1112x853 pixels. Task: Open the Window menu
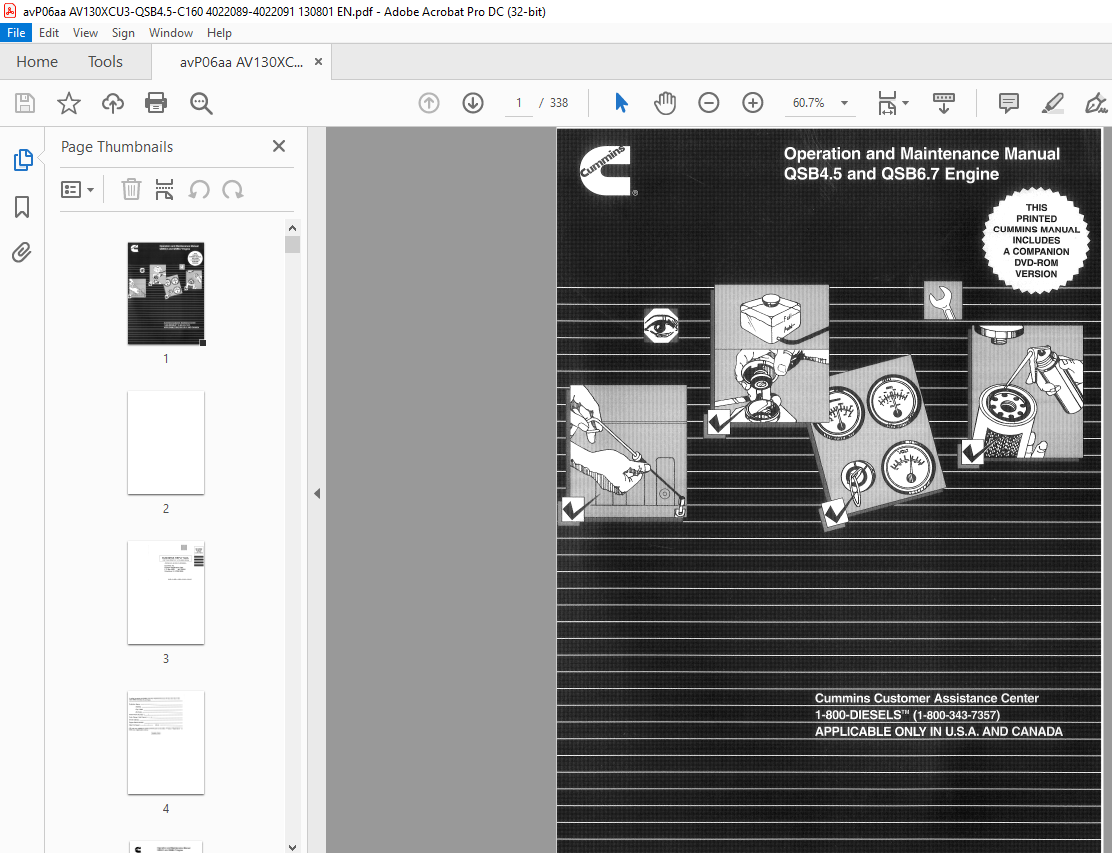pyautogui.click(x=171, y=33)
